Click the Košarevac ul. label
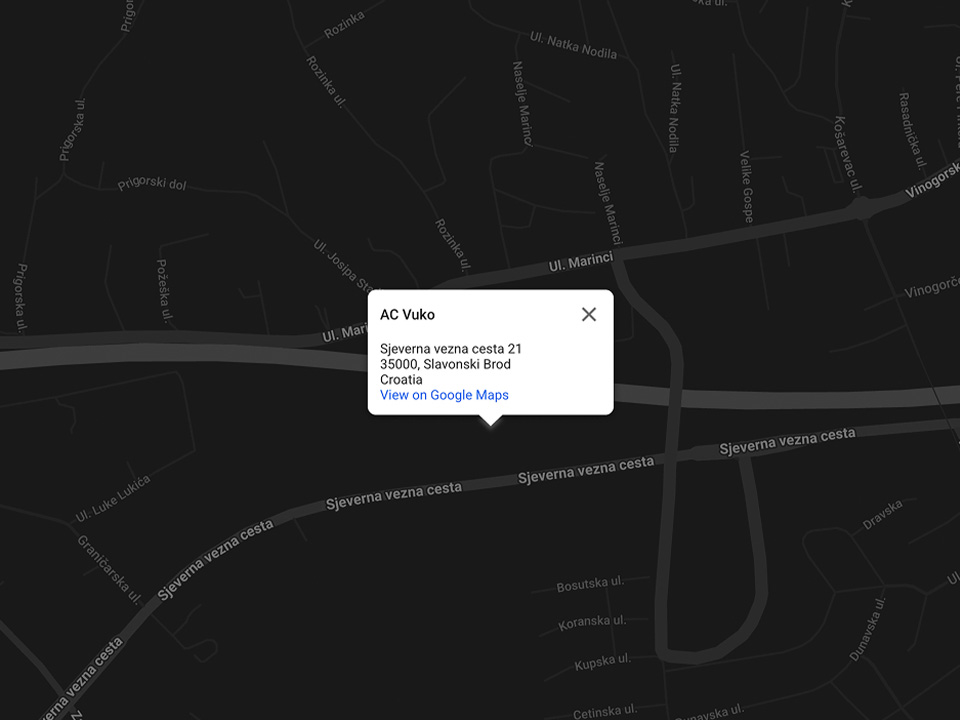 pos(848,154)
